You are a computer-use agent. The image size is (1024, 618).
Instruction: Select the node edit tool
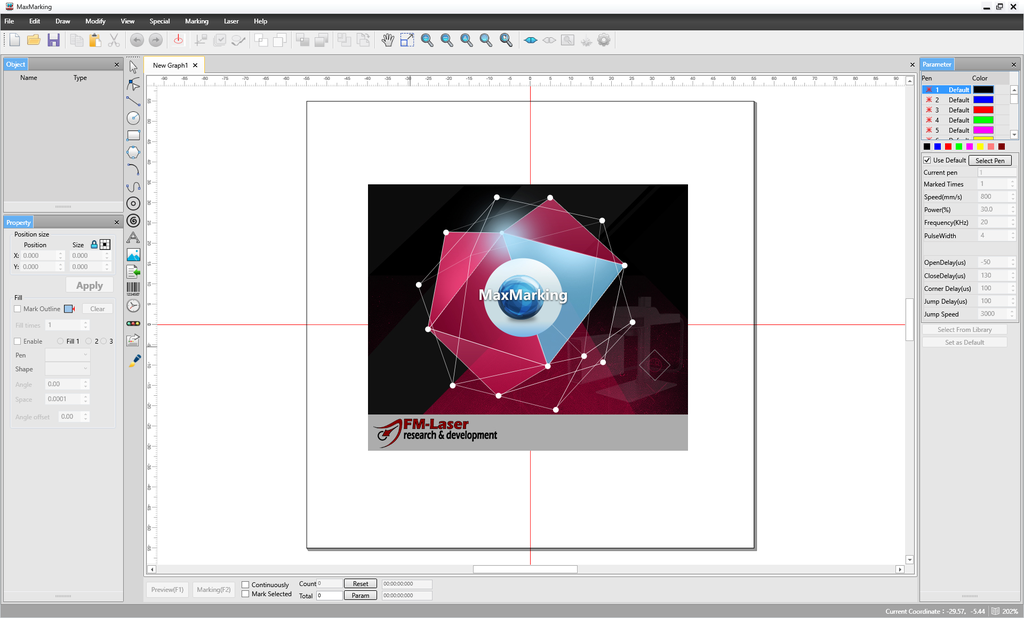(133, 84)
